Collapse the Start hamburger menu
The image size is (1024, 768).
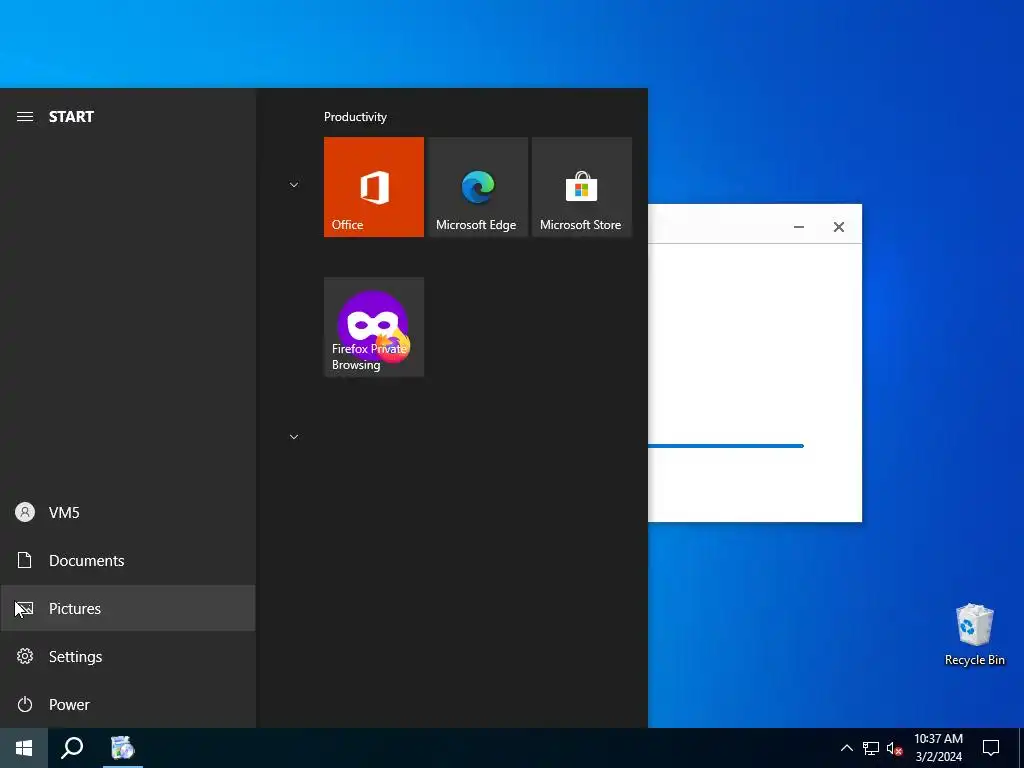coord(25,117)
